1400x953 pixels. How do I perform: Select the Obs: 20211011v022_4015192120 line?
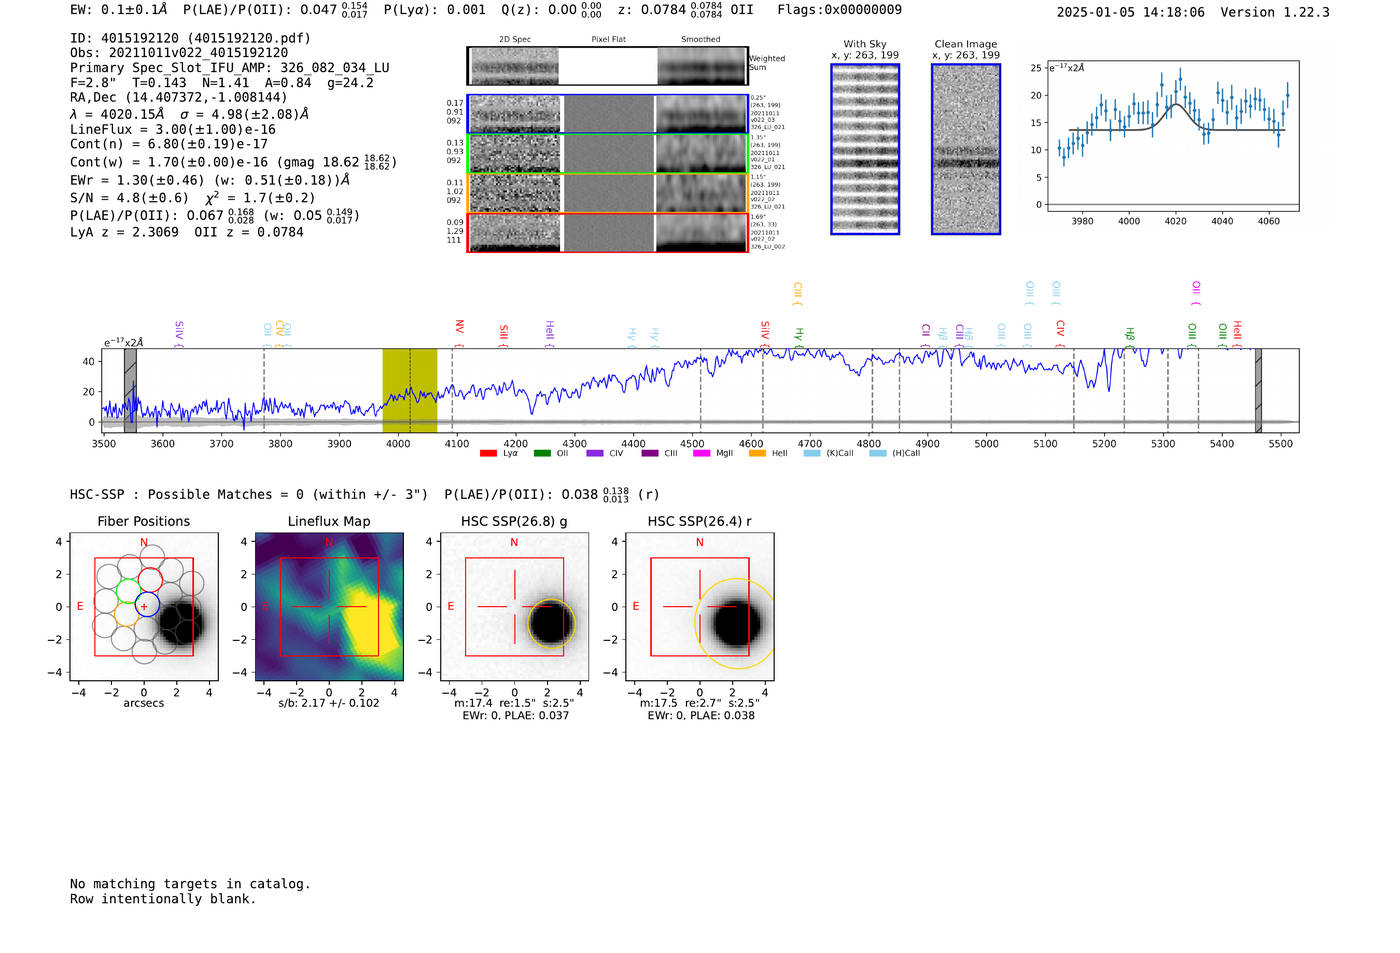179,52
